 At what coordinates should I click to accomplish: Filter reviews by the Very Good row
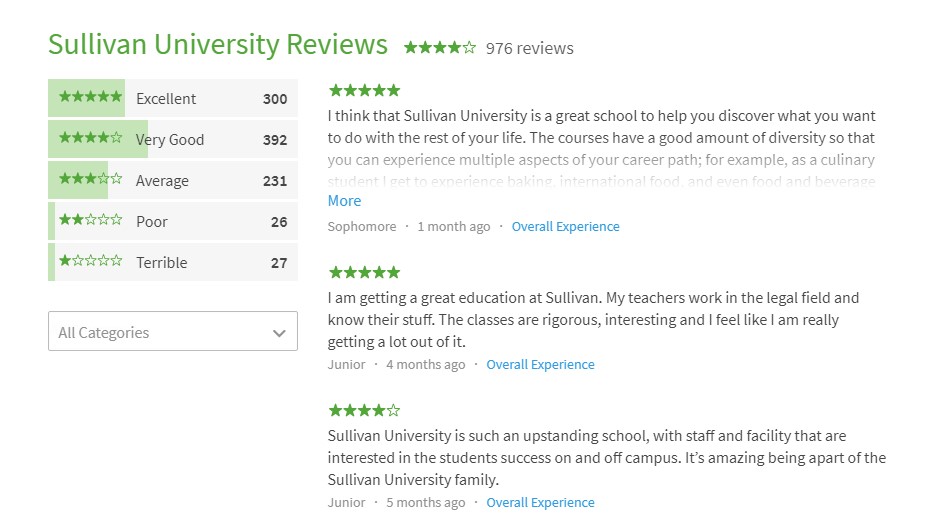click(x=173, y=139)
